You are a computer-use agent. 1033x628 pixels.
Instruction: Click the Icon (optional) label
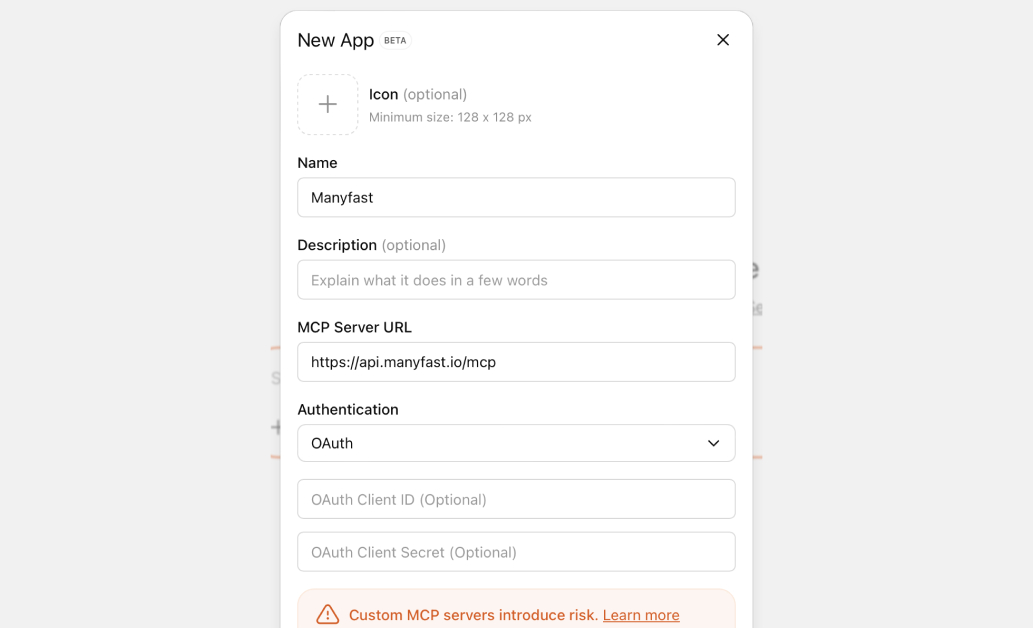(417, 94)
